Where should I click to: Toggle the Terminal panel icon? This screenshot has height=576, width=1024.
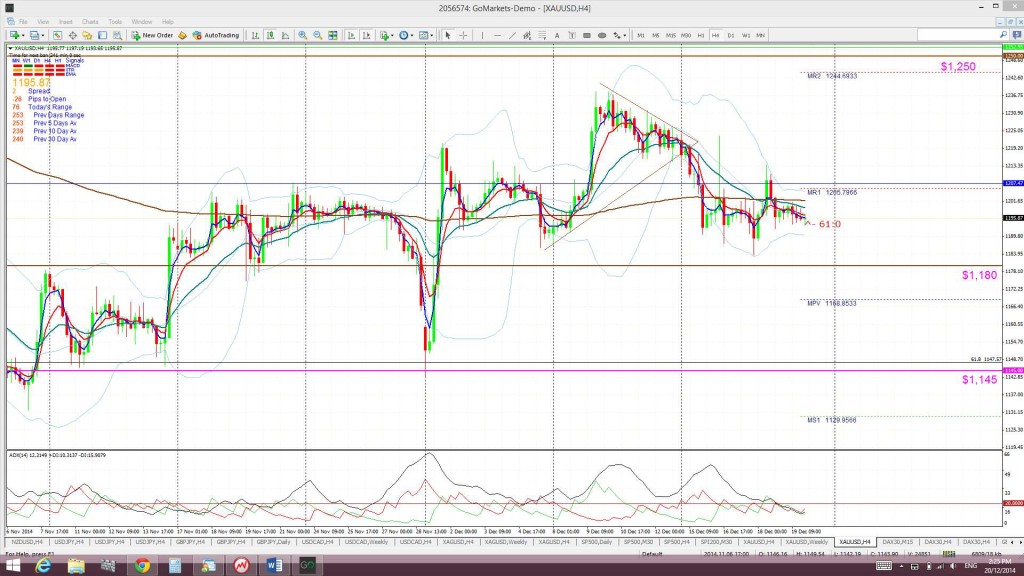tap(103, 35)
